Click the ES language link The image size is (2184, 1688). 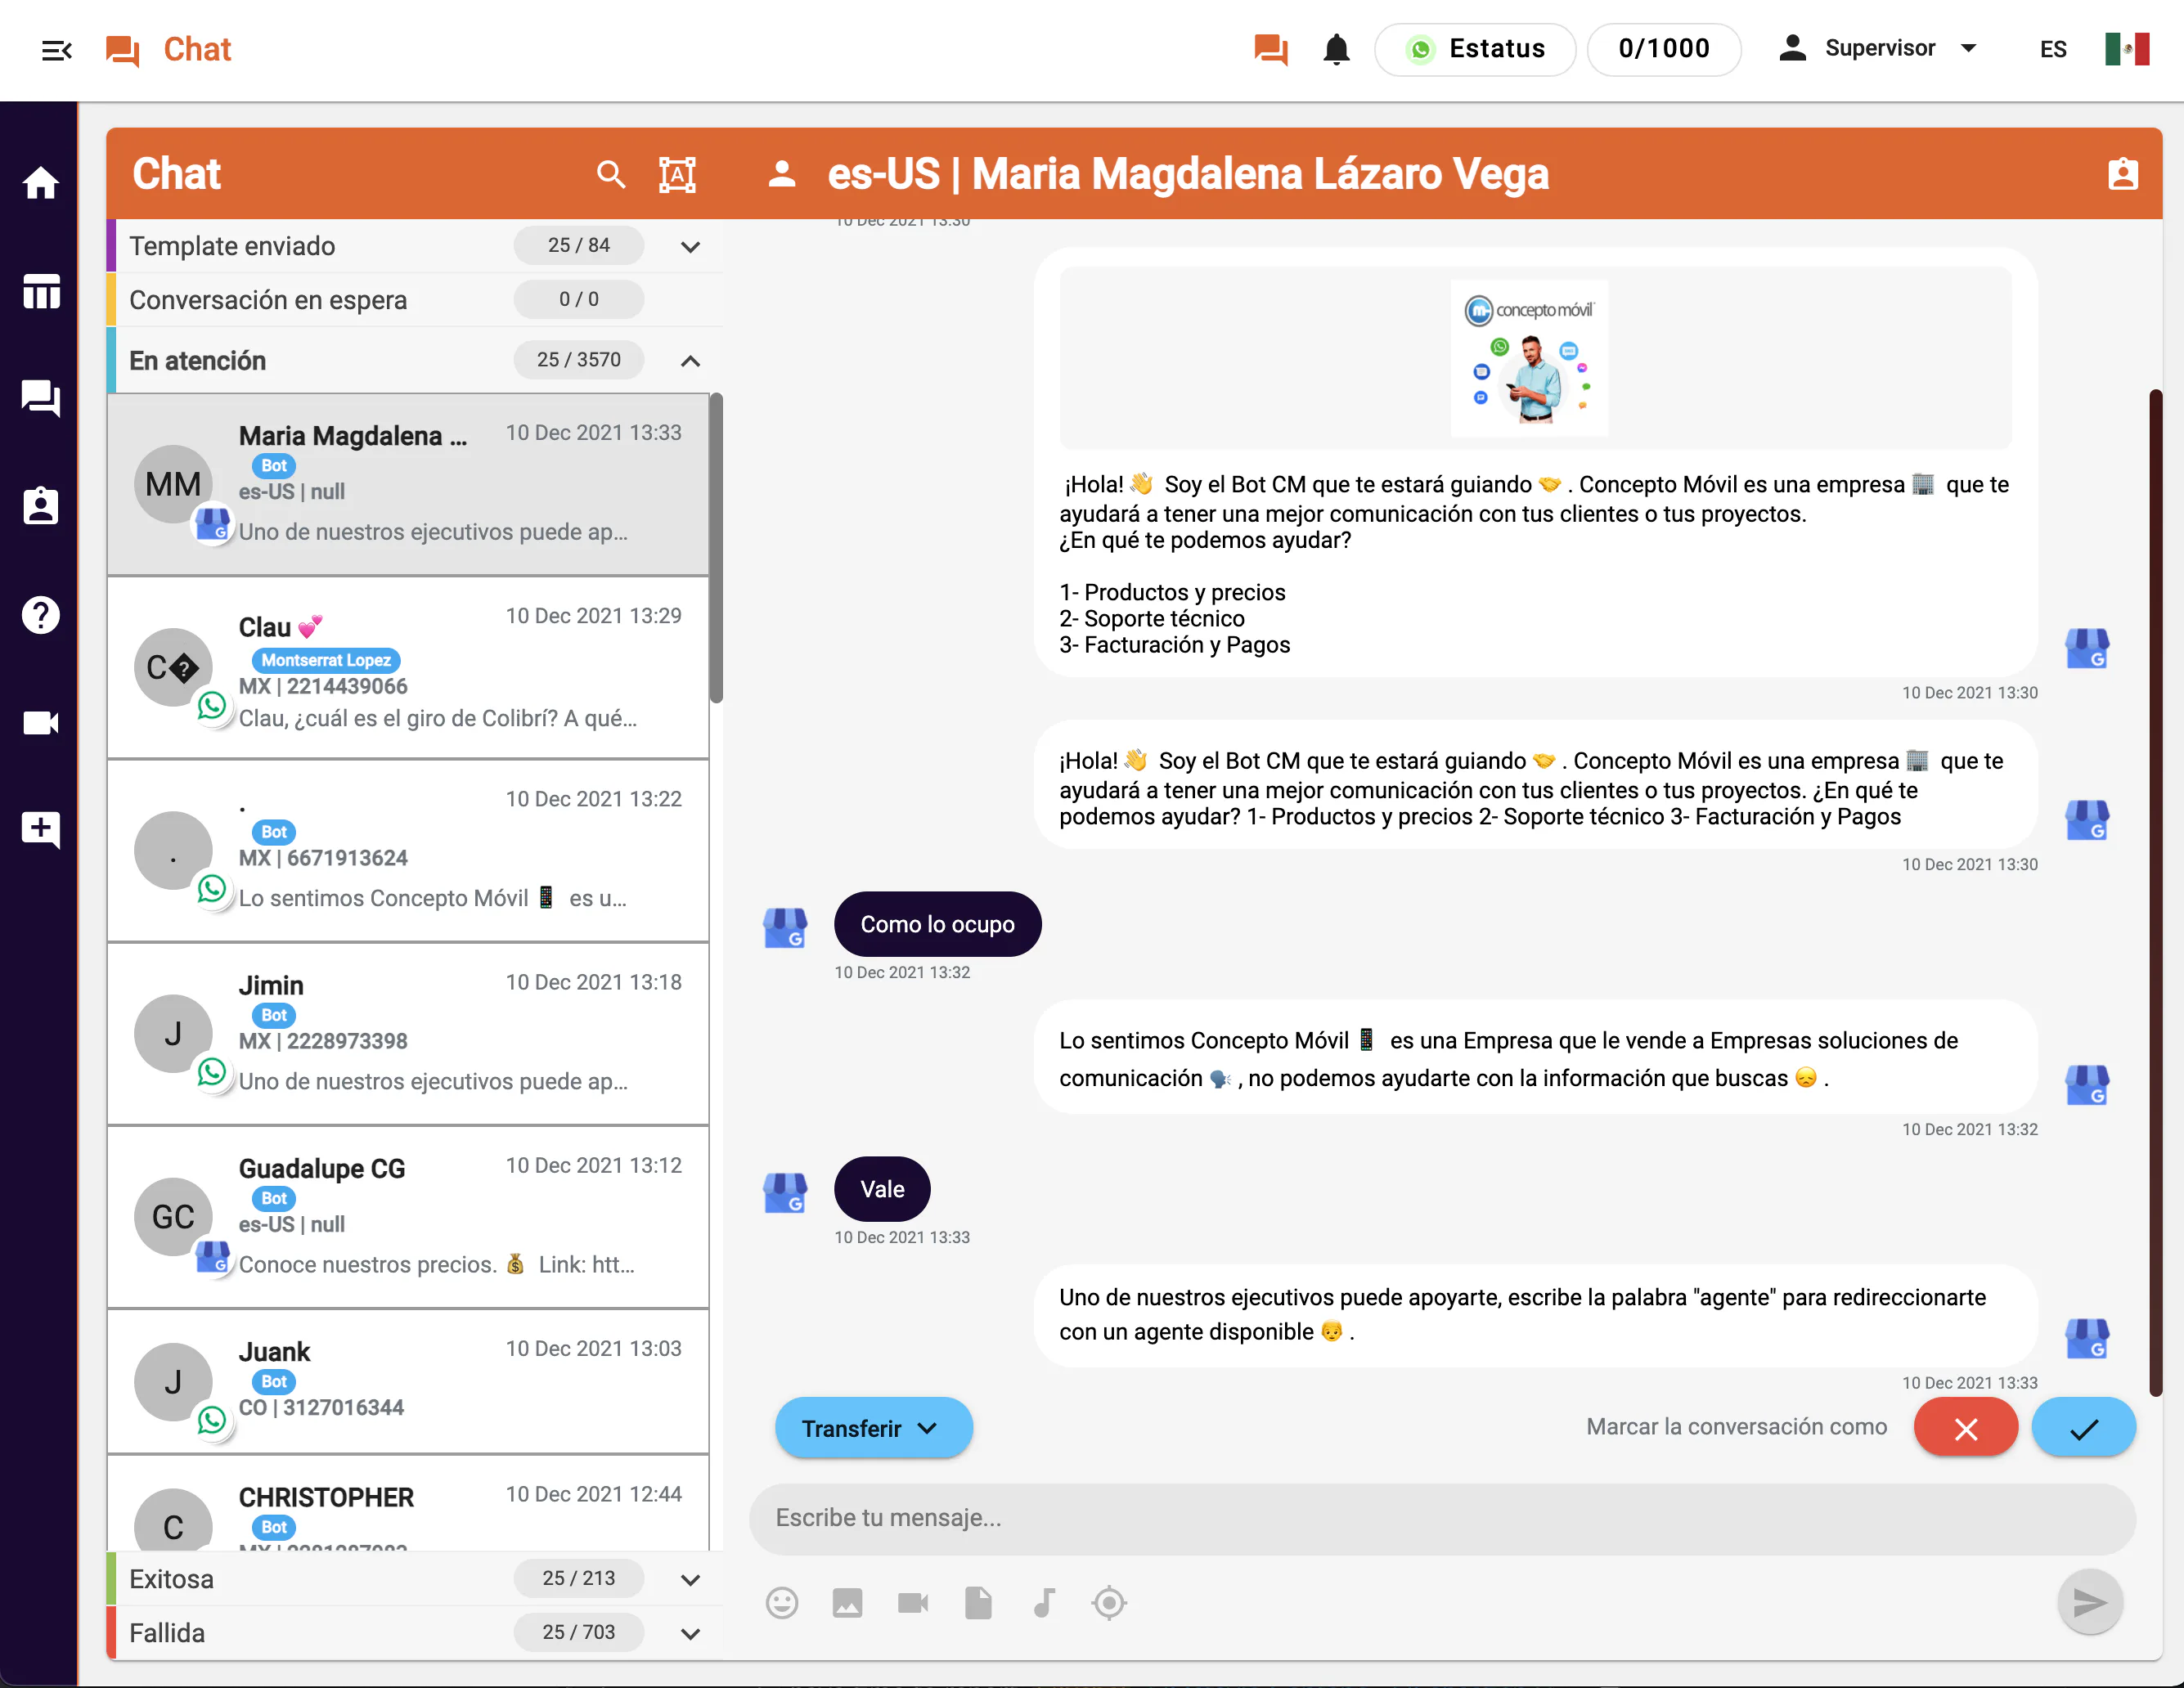point(2052,50)
